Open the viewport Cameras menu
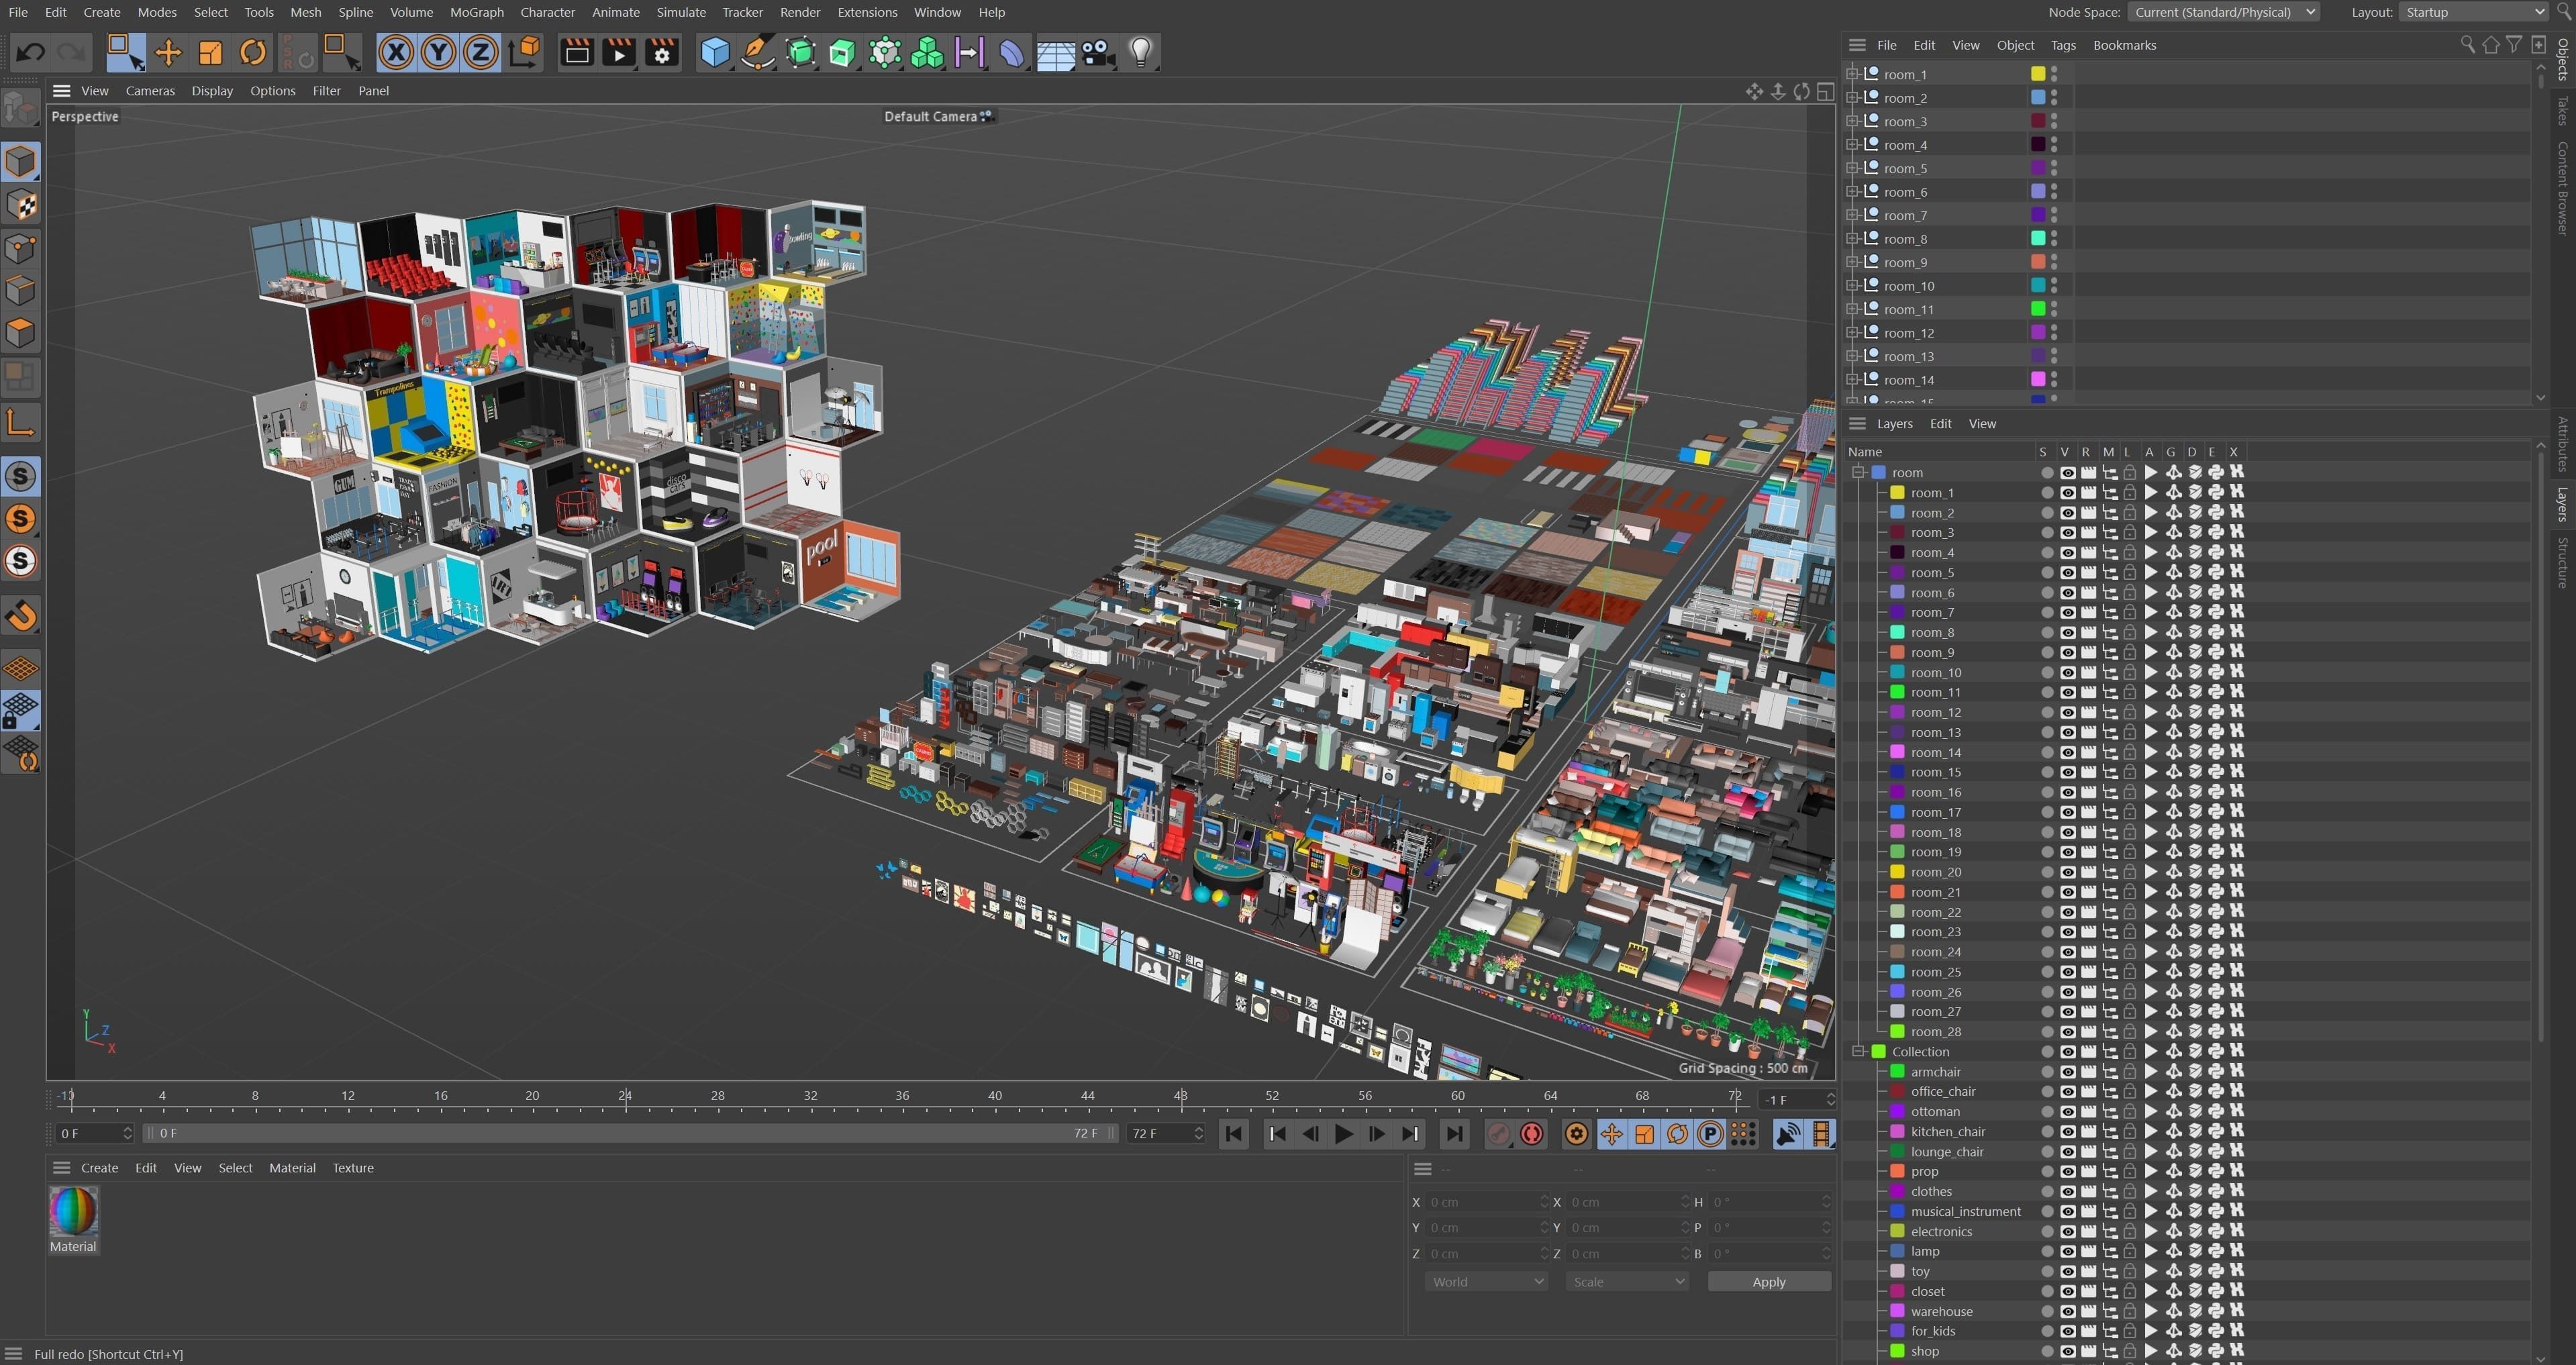The image size is (2576, 1365). click(x=150, y=90)
